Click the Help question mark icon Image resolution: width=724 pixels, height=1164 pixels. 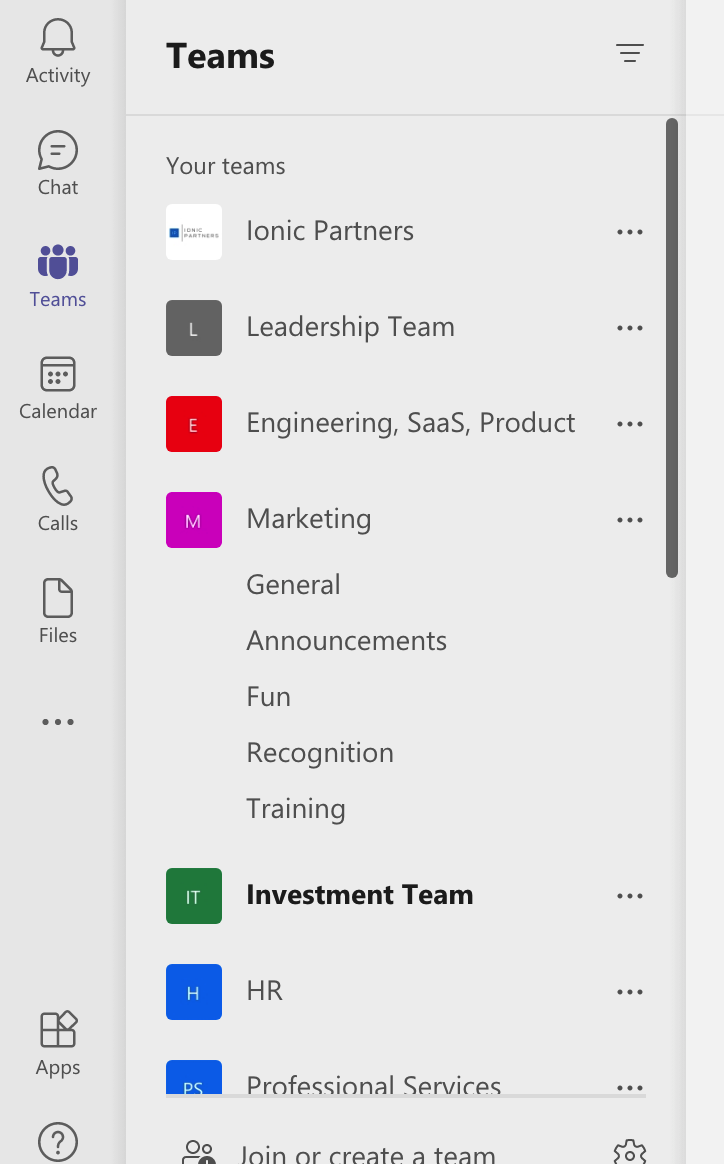pos(57,1141)
